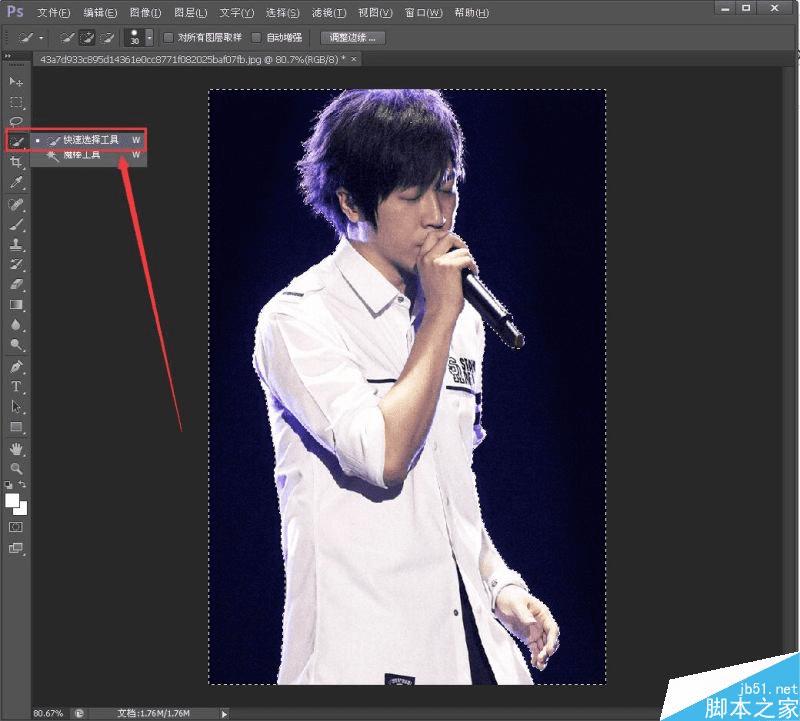Enable 对所有图层取样 checkbox
This screenshot has width=800, height=721.
(168, 37)
